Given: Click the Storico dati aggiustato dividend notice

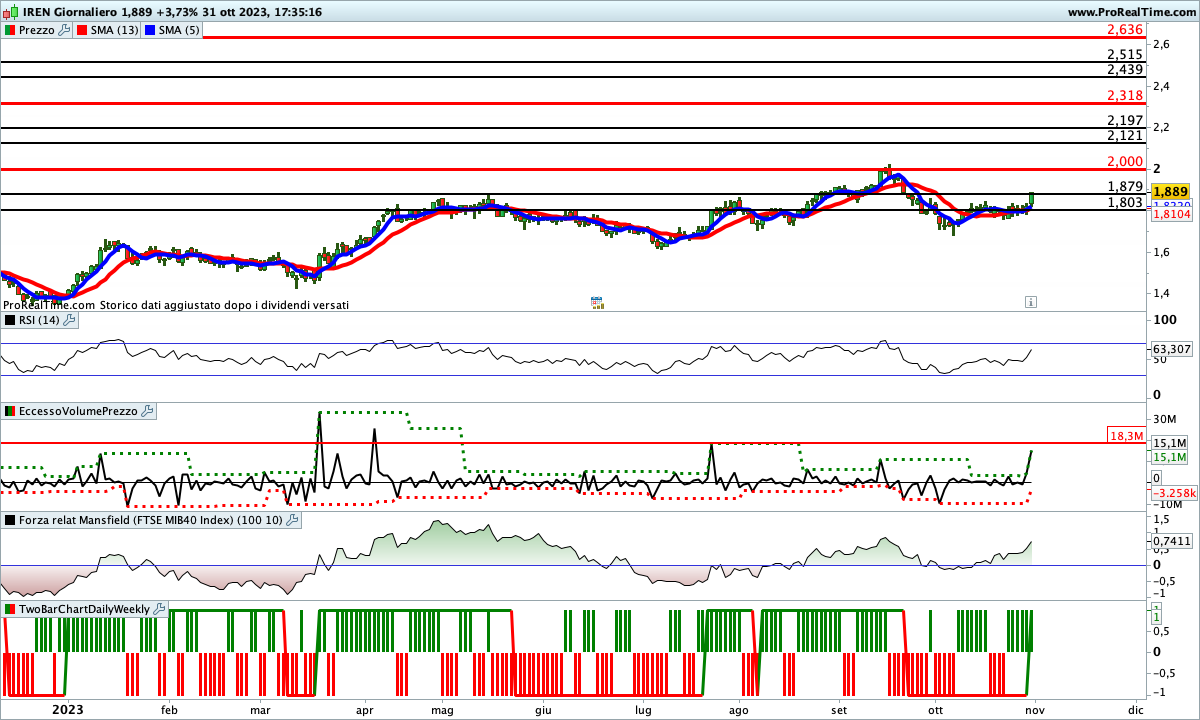Looking at the screenshot, I should point(226,305).
